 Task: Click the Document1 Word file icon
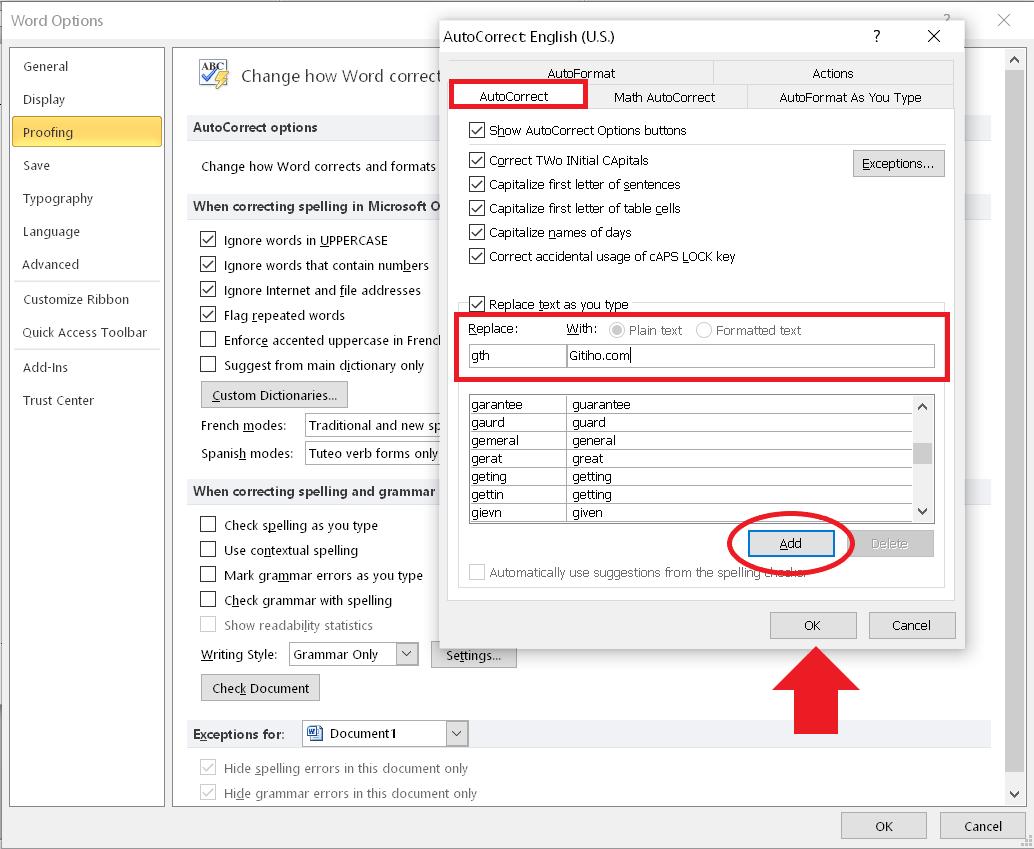pos(315,733)
